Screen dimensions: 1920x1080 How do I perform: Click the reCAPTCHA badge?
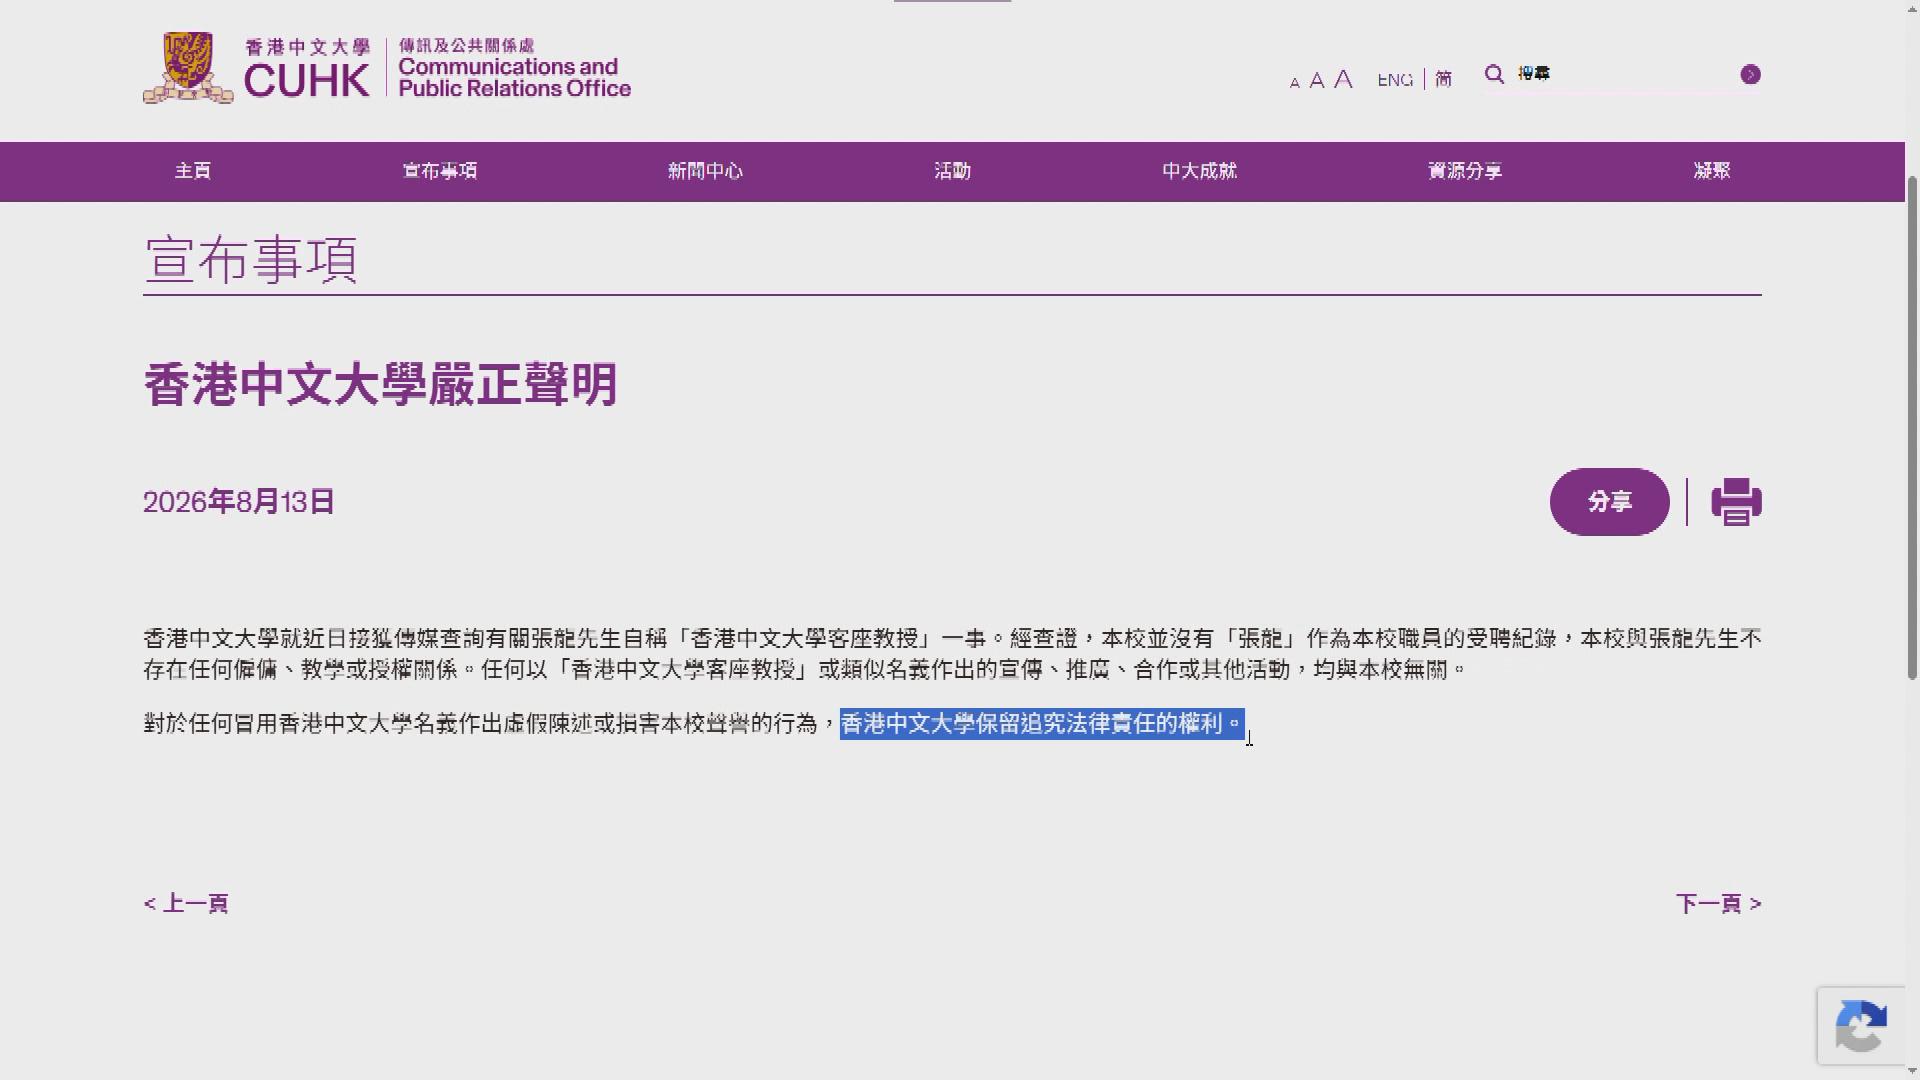(1862, 1026)
